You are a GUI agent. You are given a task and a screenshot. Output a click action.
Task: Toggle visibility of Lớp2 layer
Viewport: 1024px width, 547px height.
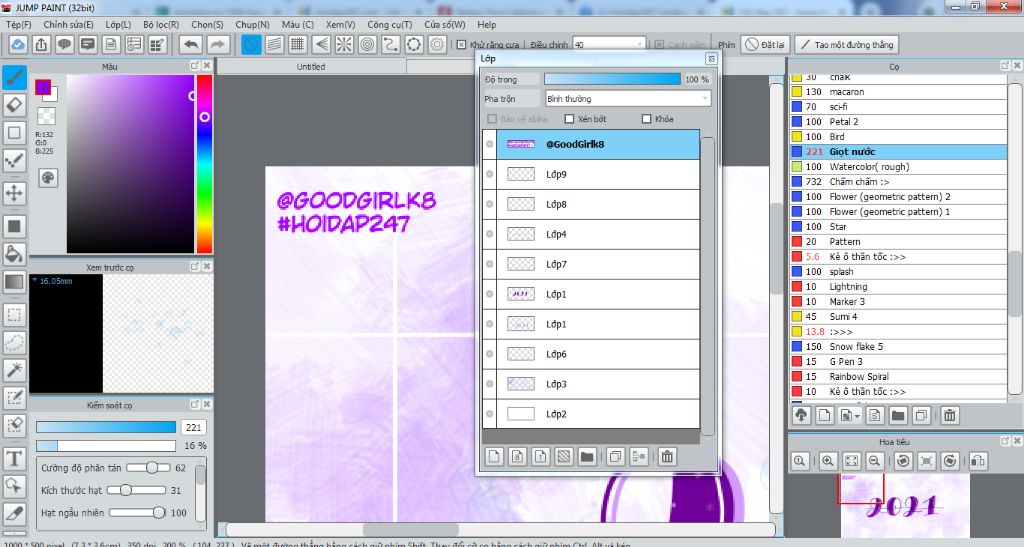[489, 414]
